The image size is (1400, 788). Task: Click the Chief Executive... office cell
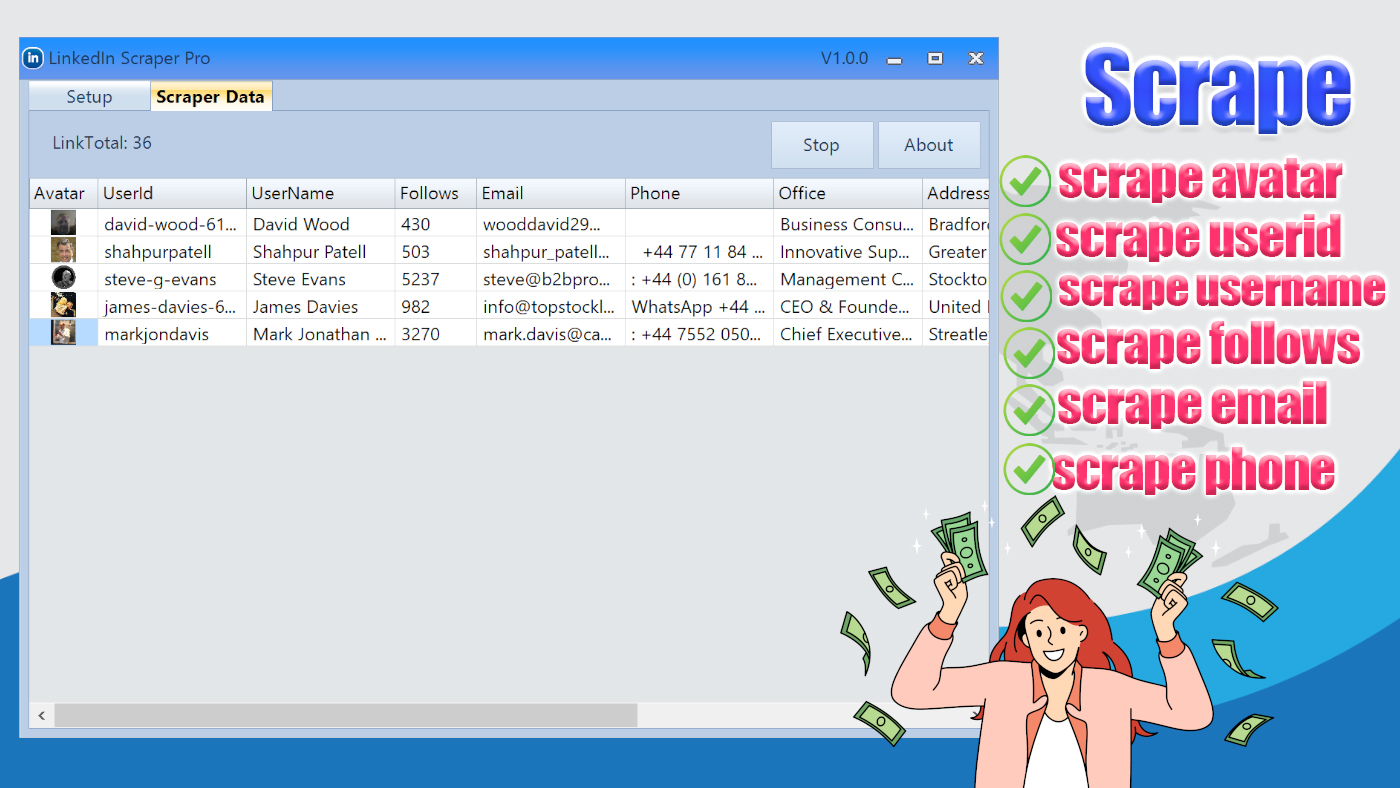pos(848,334)
